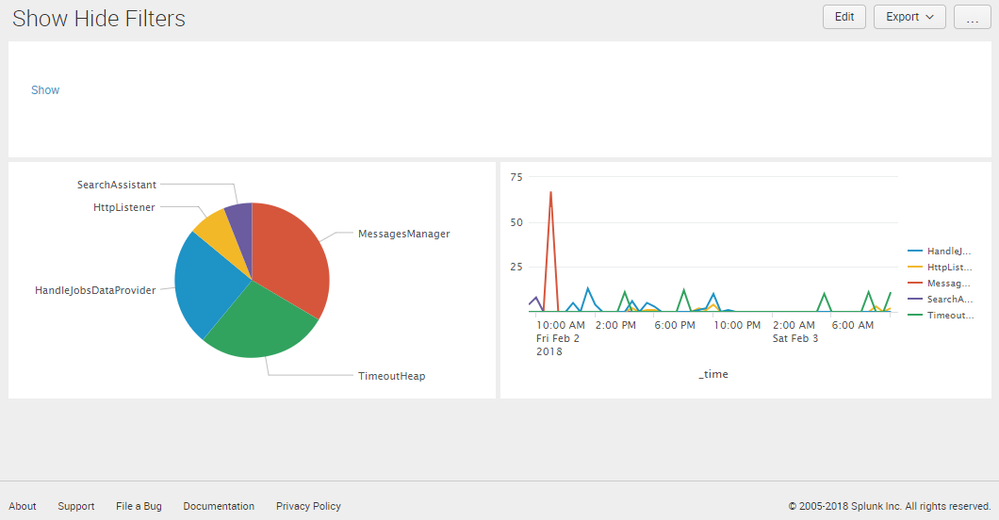This screenshot has width=999, height=520.
Task: Click the Edit dashboard button
Action: pos(844,17)
